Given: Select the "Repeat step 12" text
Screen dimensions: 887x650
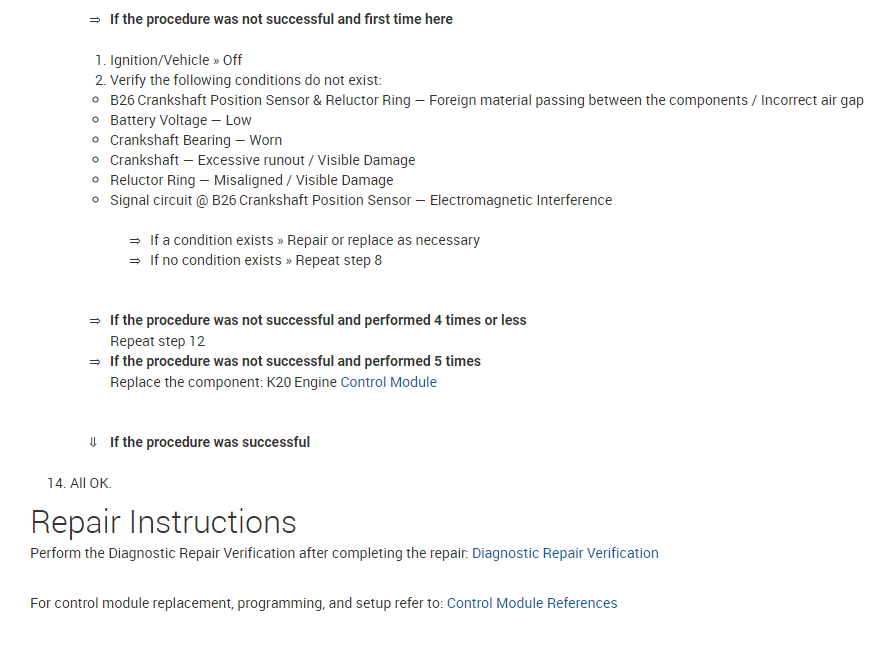Looking at the screenshot, I should 157,341.
